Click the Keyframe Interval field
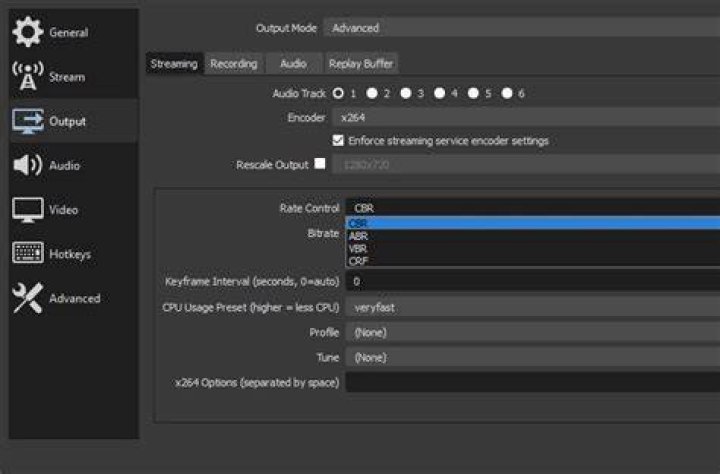The image size is (720, 474). point(533,281)
